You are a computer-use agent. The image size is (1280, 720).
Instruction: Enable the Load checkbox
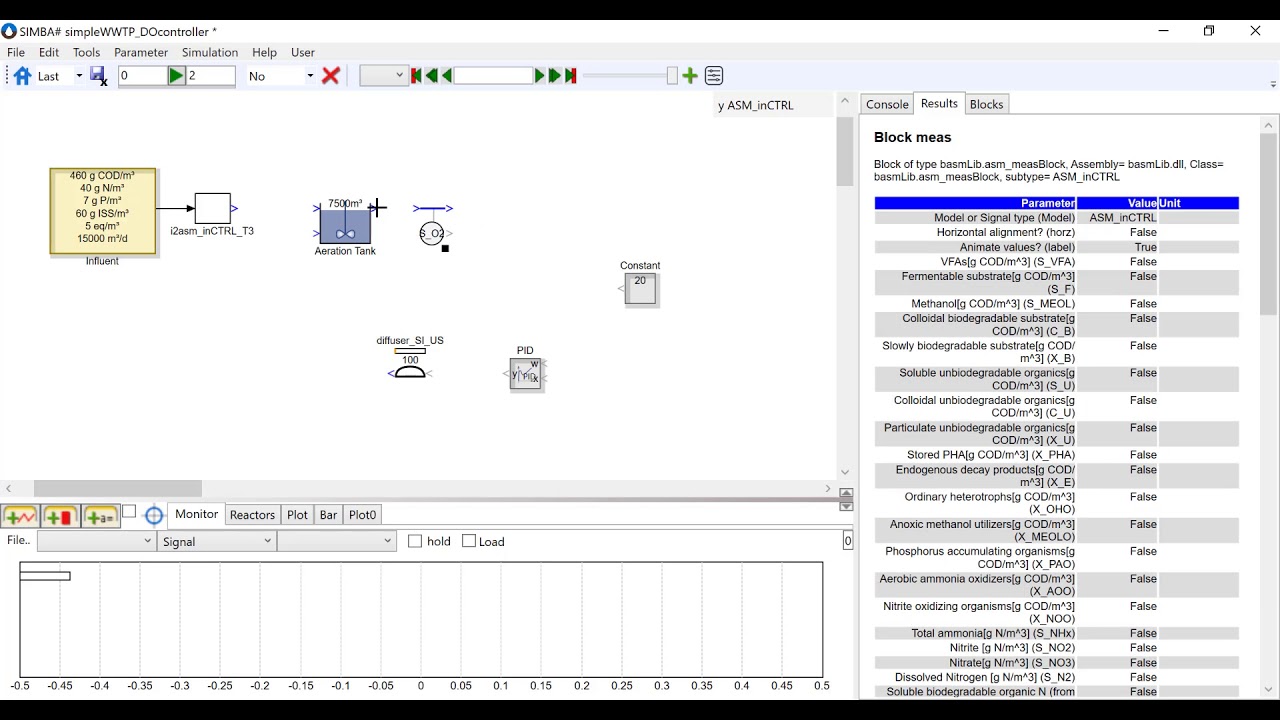[469, 541]
